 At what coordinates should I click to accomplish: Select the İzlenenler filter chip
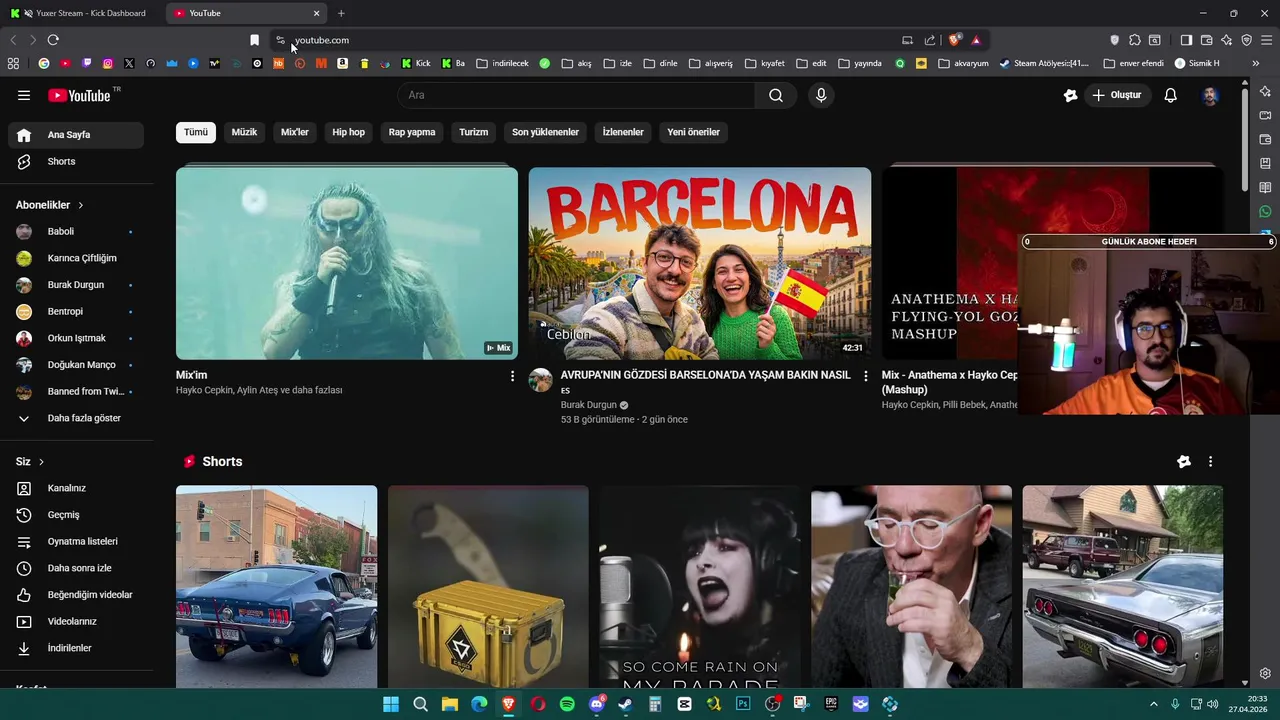point(623,132)
